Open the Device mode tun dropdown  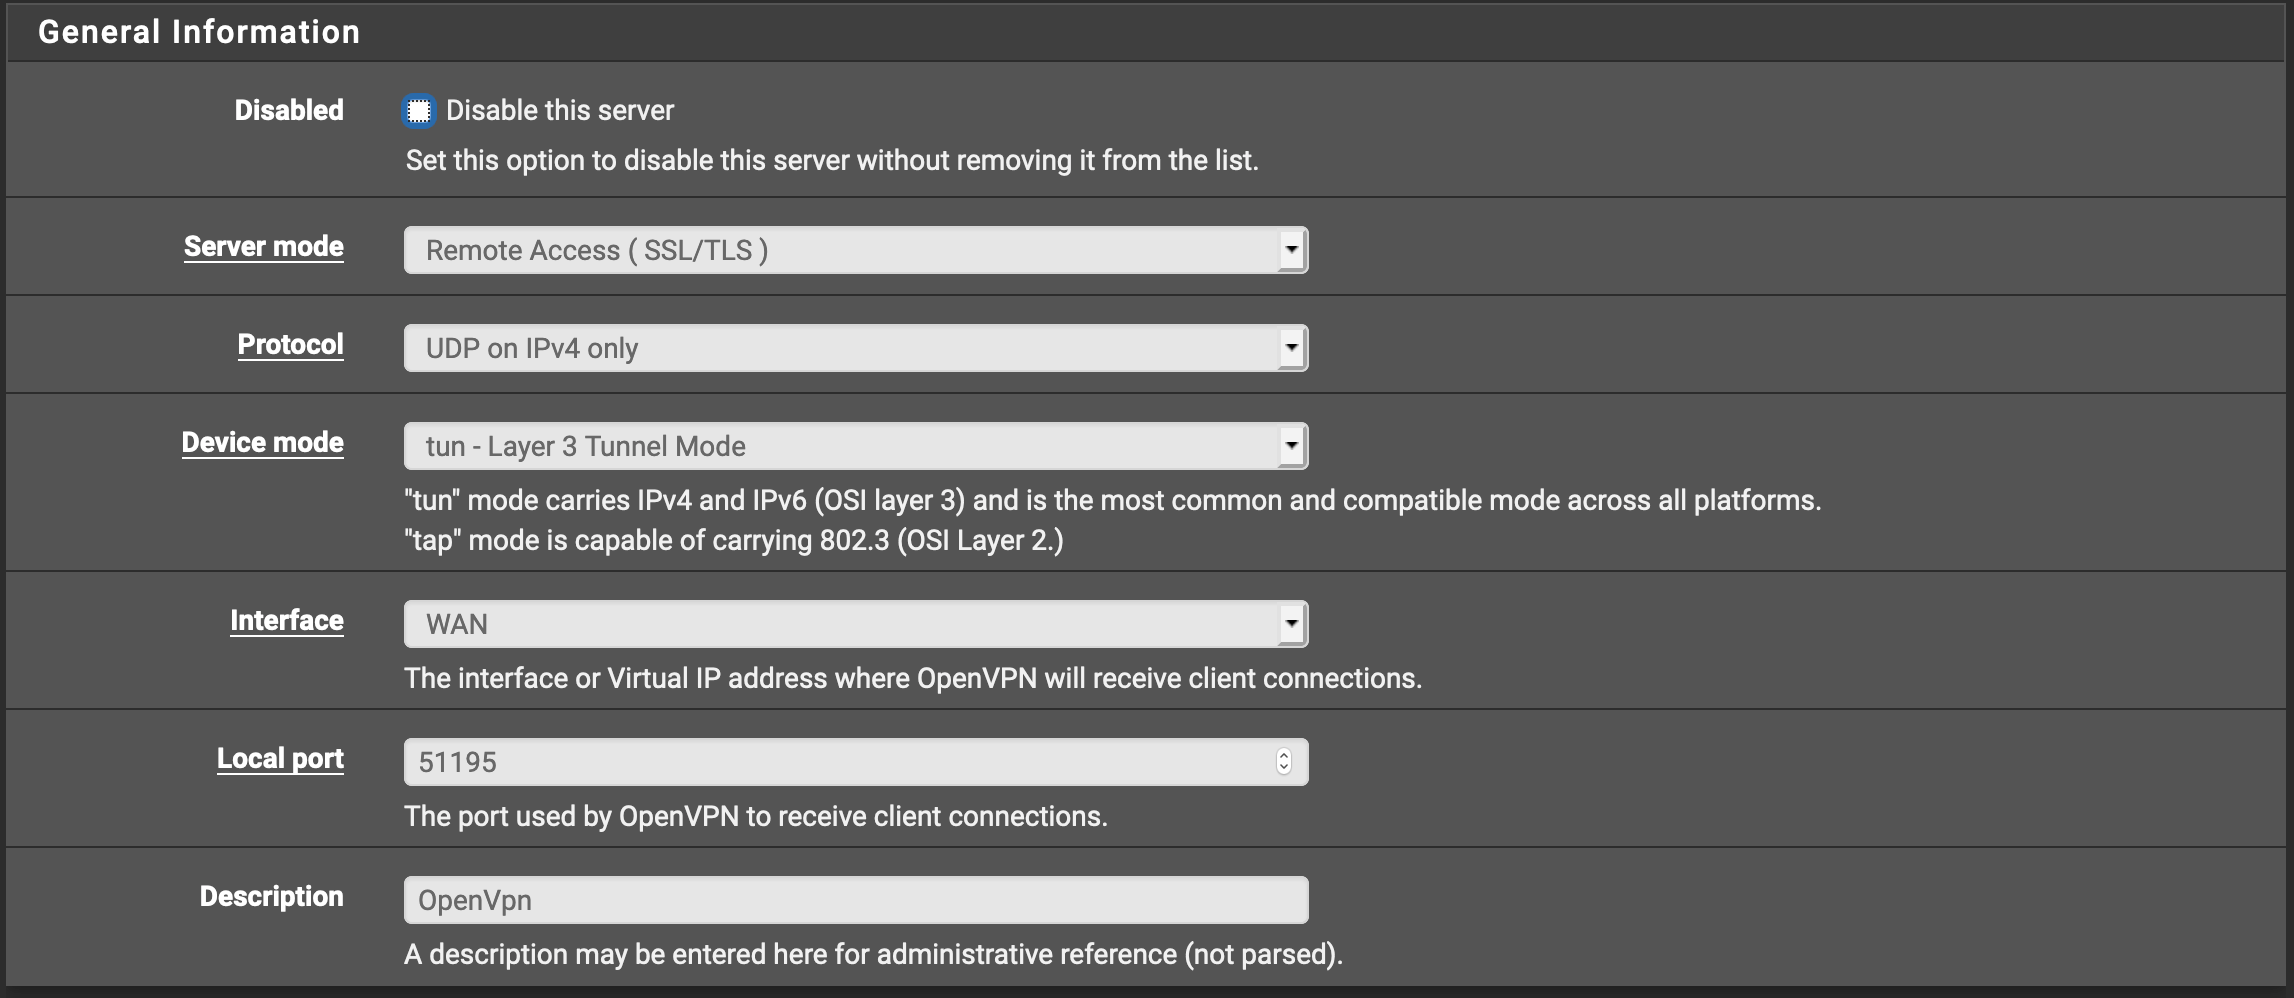855,446
